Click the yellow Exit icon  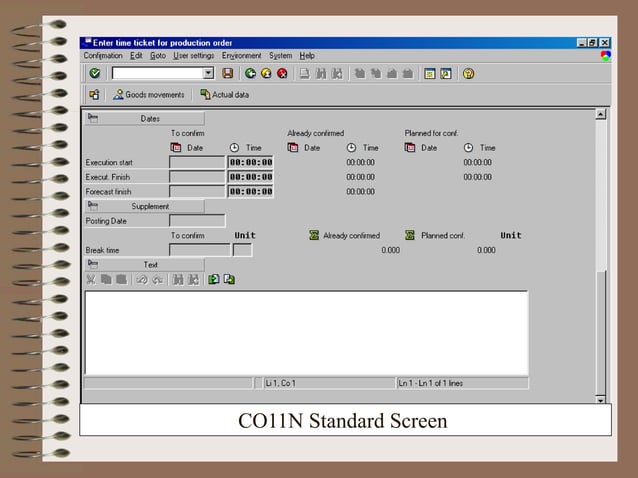click(266, 73)
